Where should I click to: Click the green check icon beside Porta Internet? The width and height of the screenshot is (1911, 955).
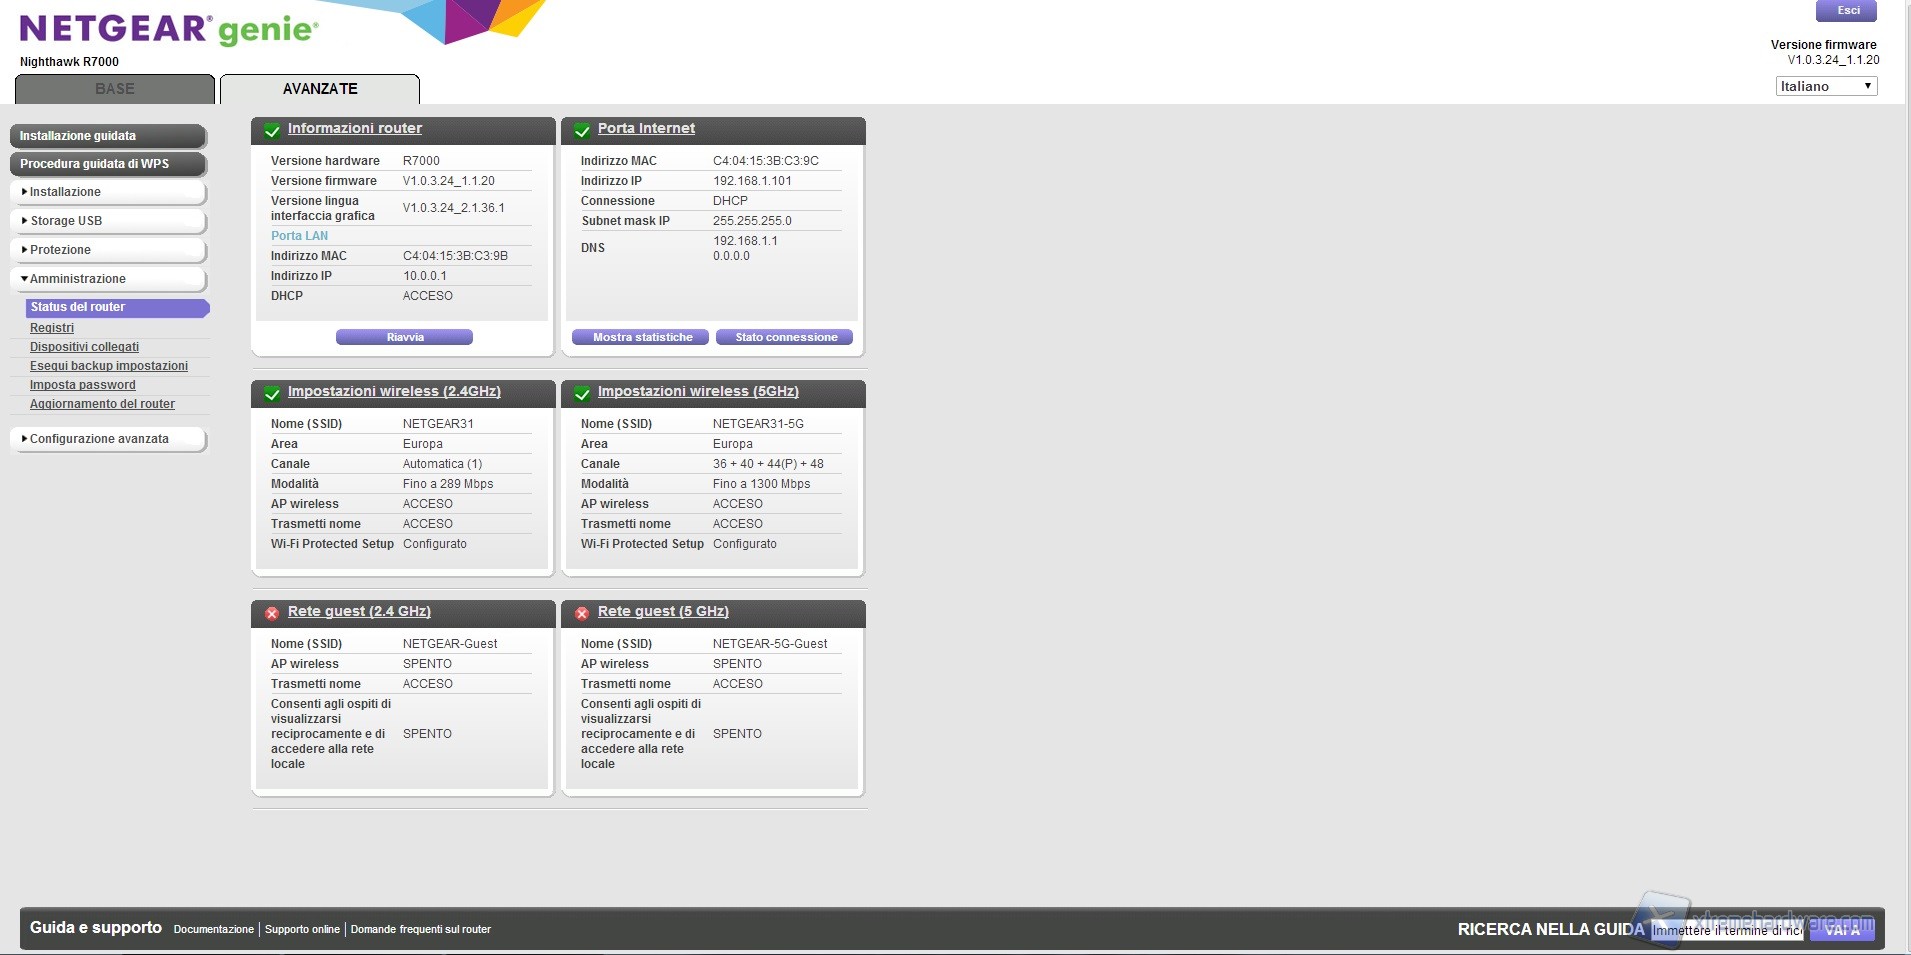[581, 130]
